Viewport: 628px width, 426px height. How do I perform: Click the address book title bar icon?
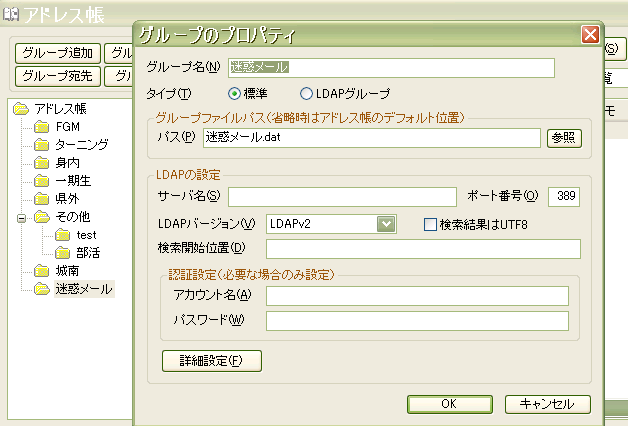pyautogui.click(x=11, y=15)
